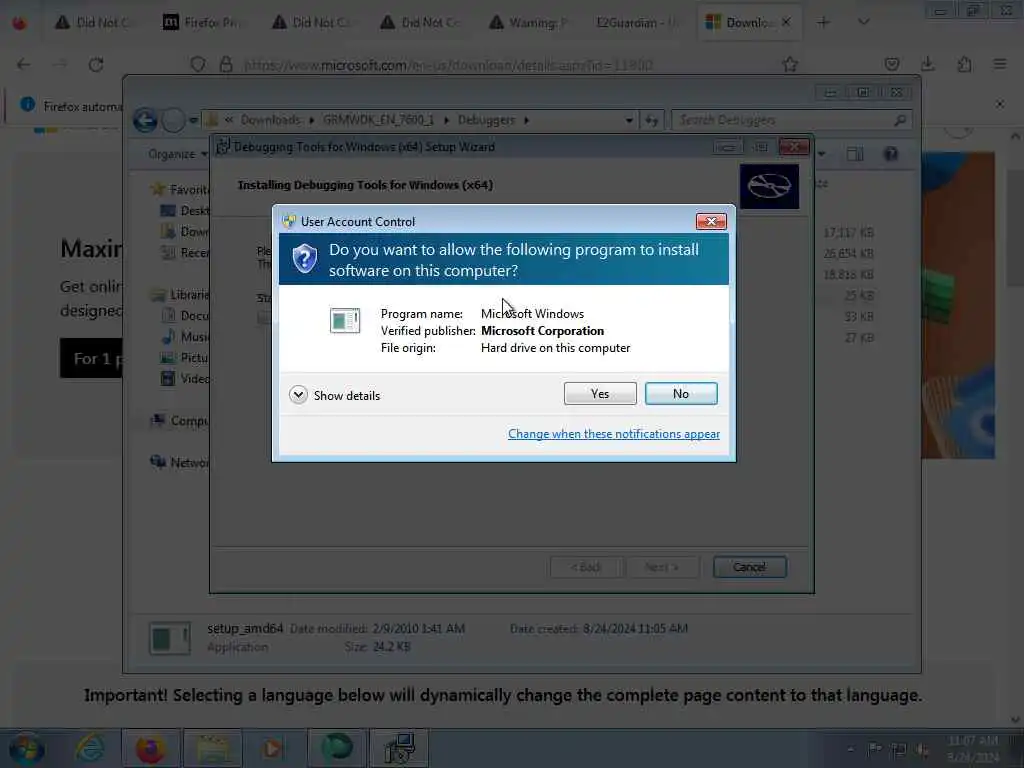Close the active Download tab

pos(786,22)
